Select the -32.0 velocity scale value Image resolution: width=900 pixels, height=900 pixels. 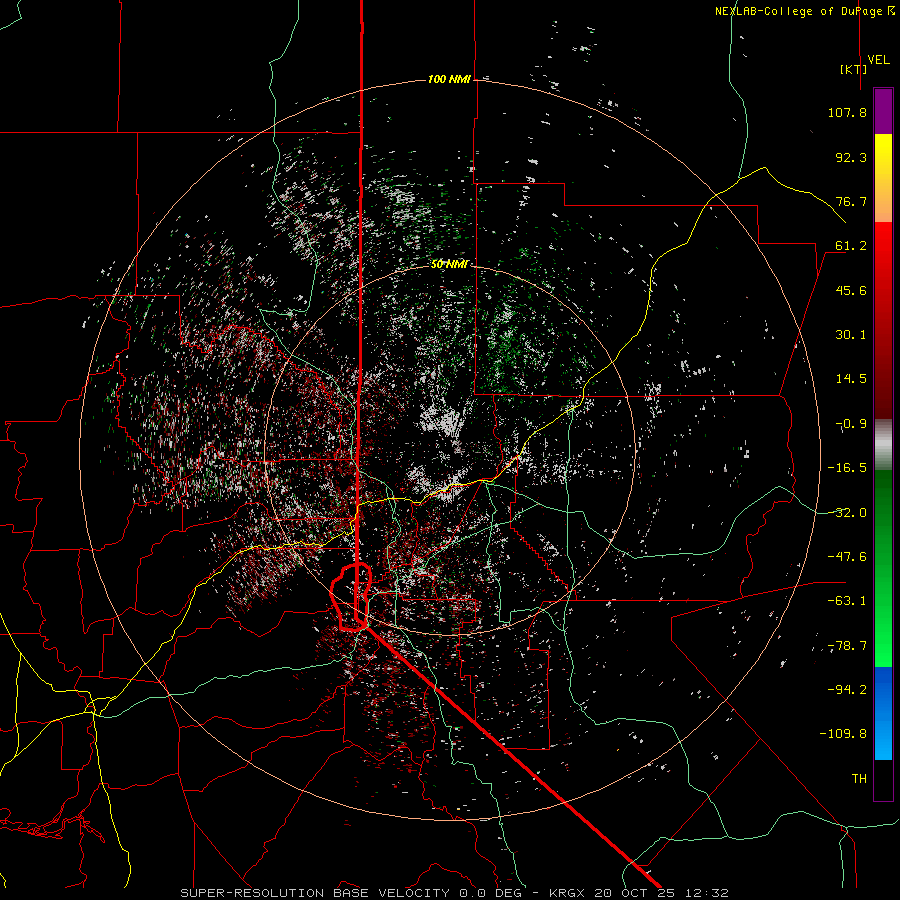click(847, 513)
